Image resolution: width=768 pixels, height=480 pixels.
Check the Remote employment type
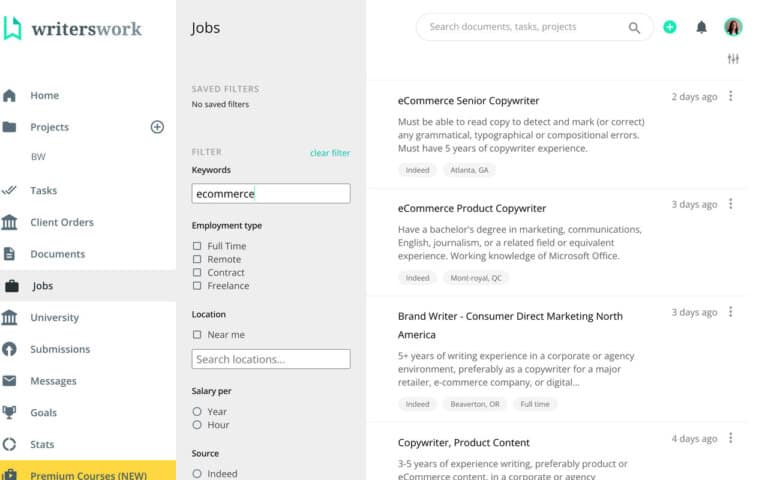[x=197, y=259]
